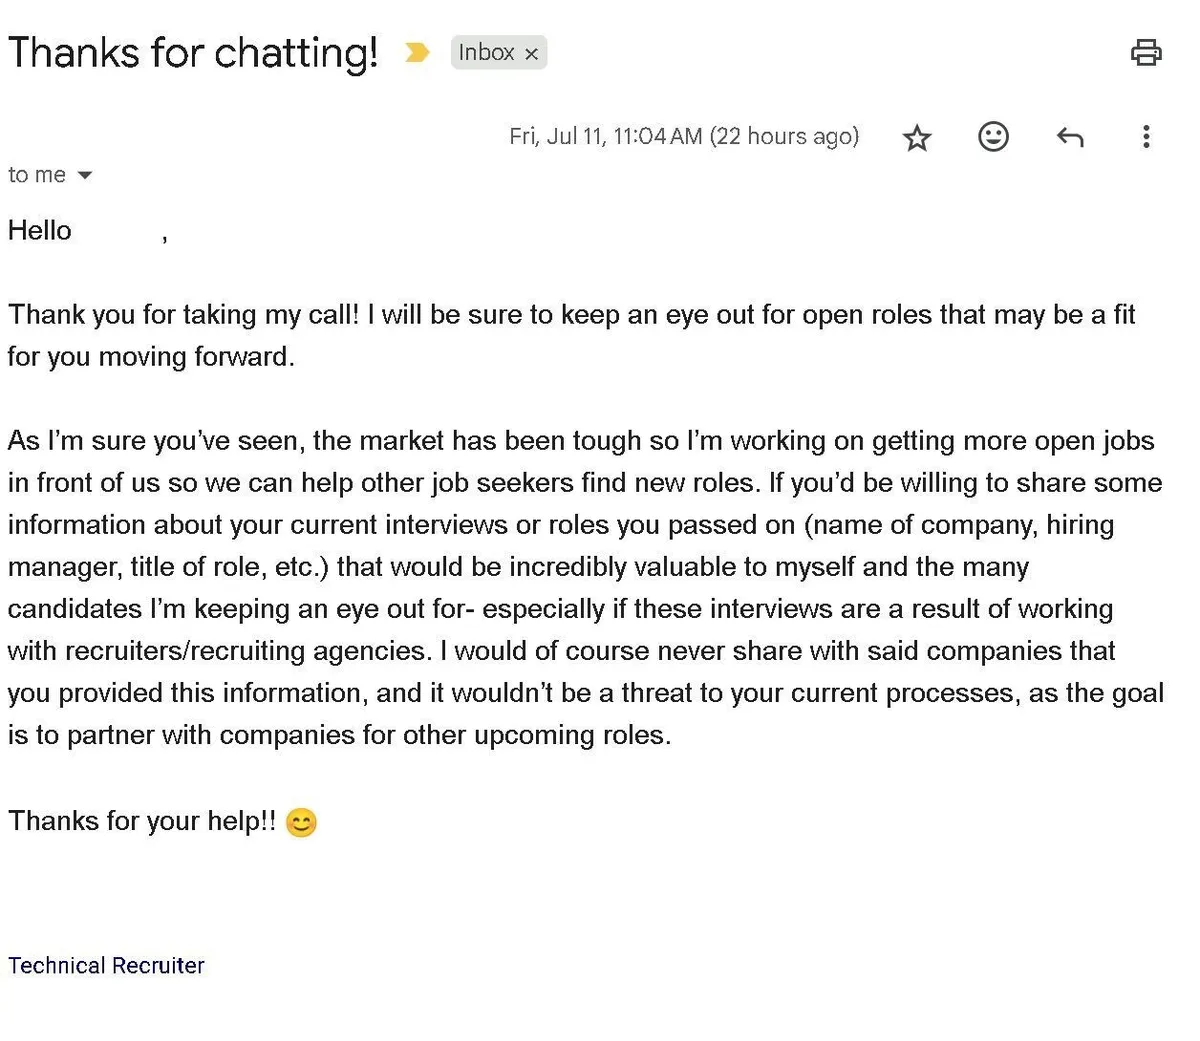Click the Inbox label chip
Viewport: 1200px width, 1041px height.
486,52
